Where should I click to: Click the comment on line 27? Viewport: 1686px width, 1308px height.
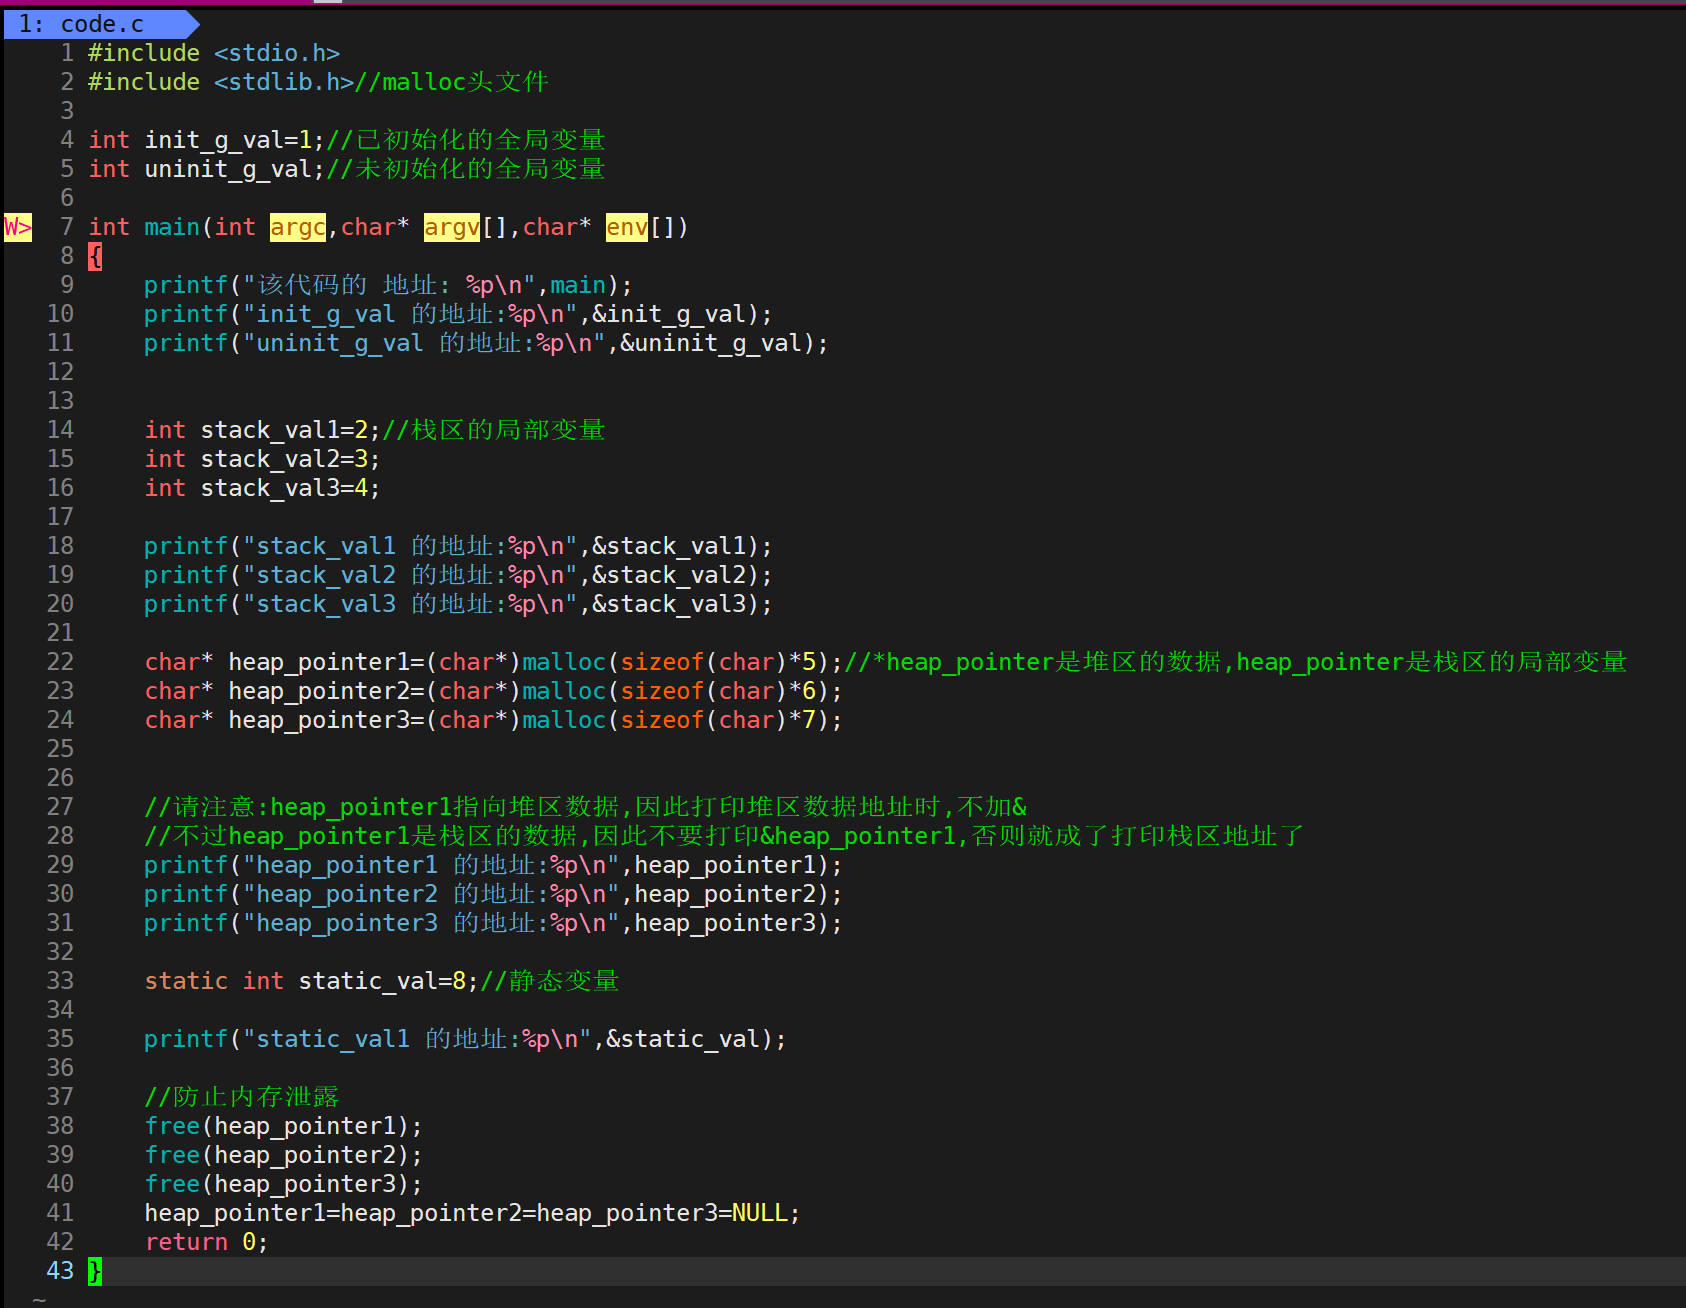pos(585,807)
